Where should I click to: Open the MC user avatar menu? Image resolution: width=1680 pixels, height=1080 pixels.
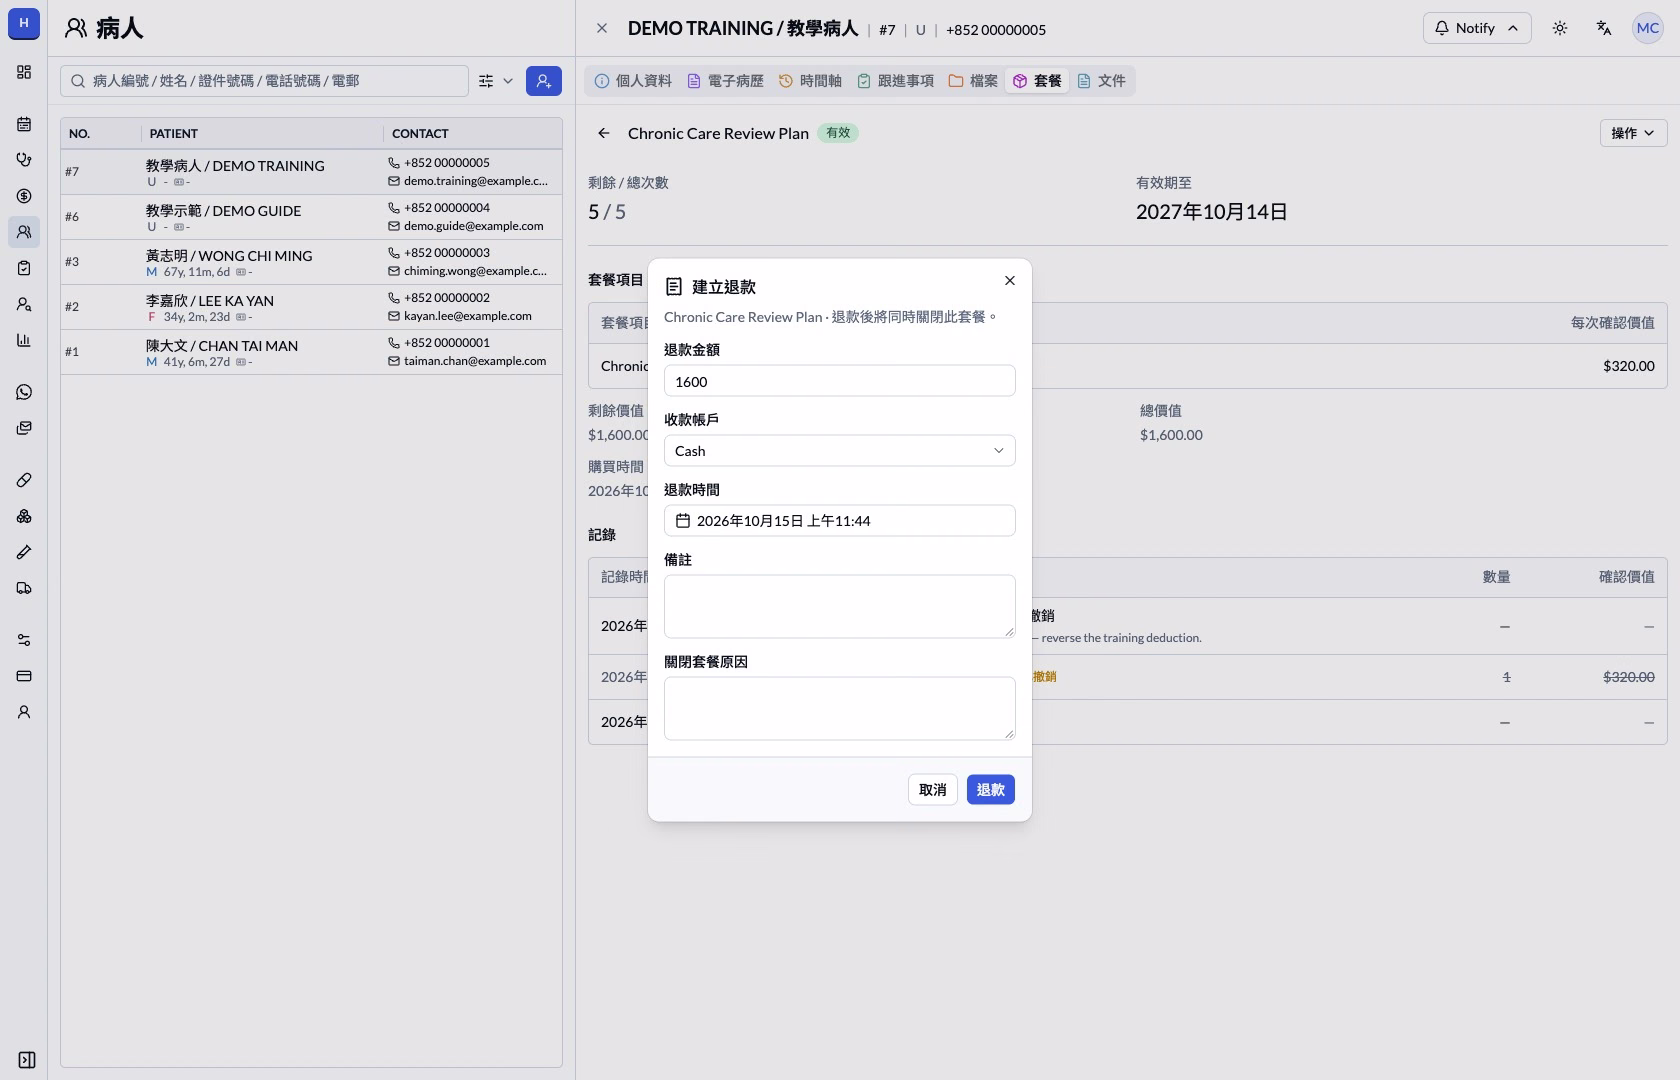tap(1648, 28)
